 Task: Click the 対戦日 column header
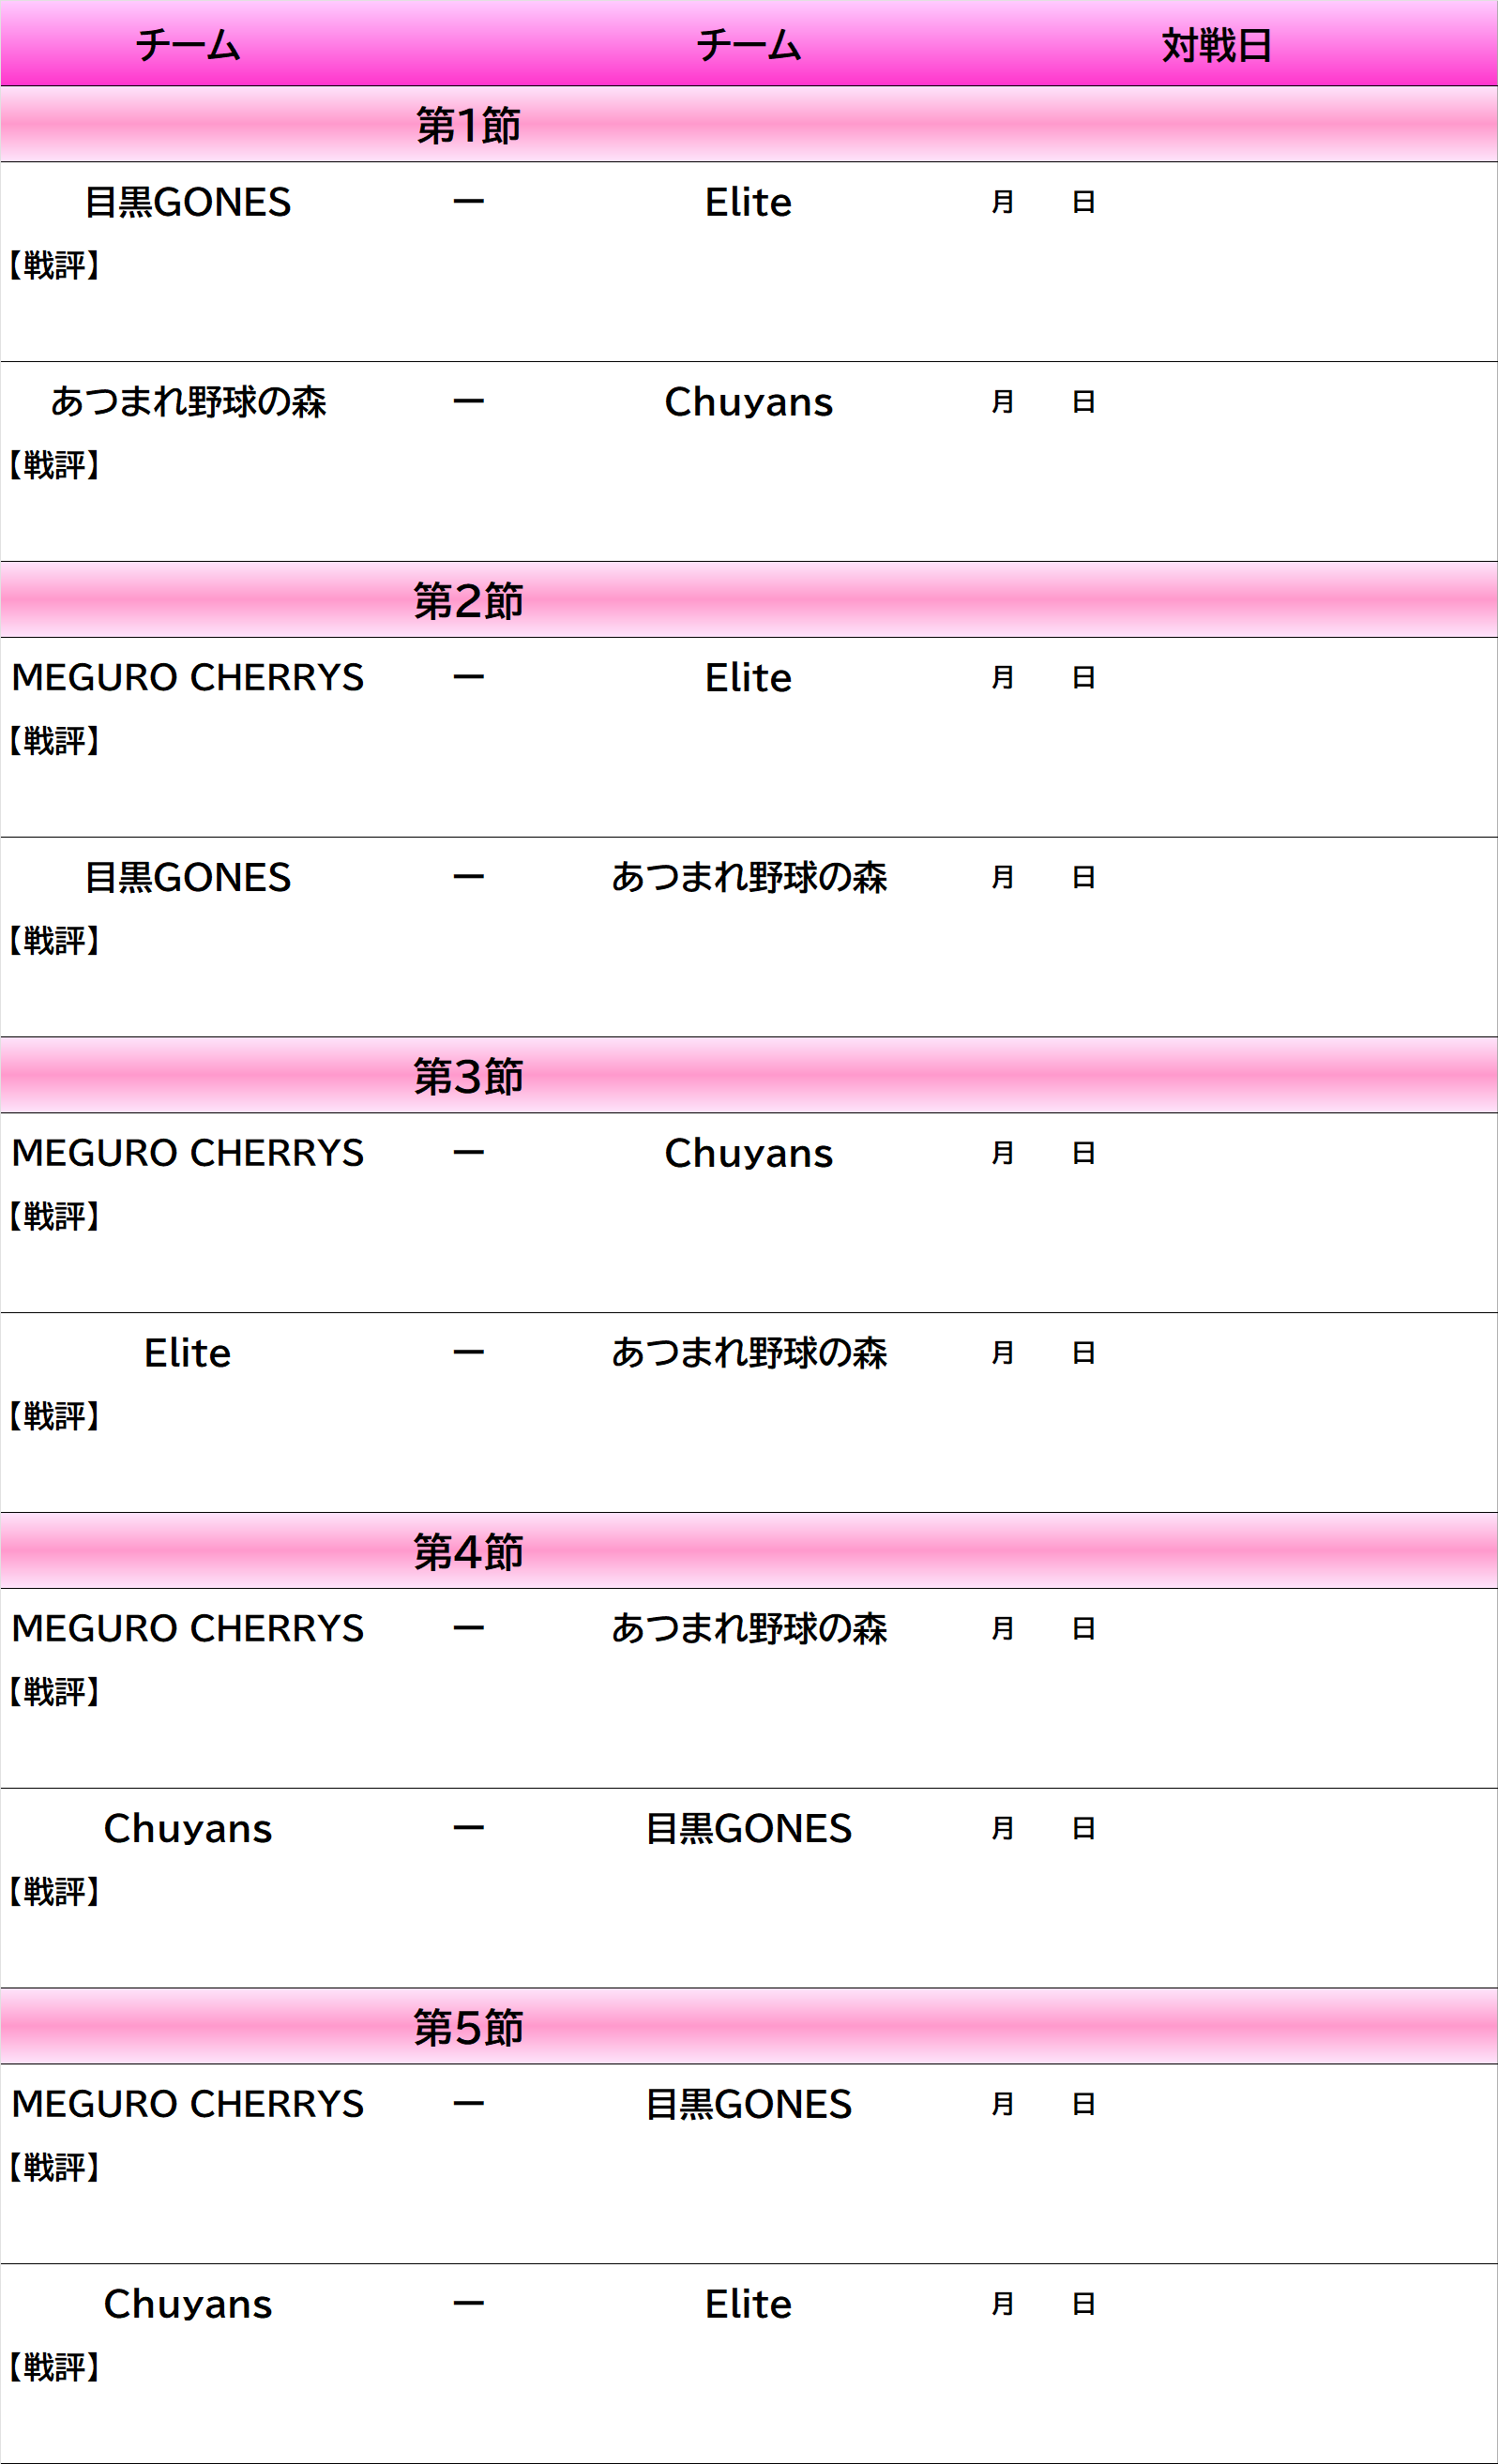coord(1216,46)
